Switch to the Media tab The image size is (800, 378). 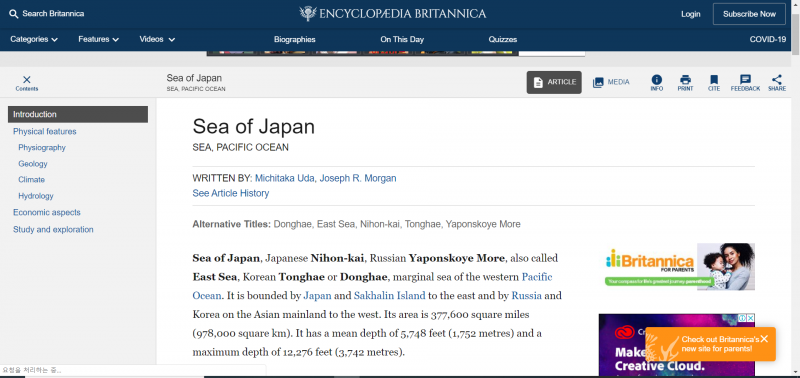pos(611,82)
